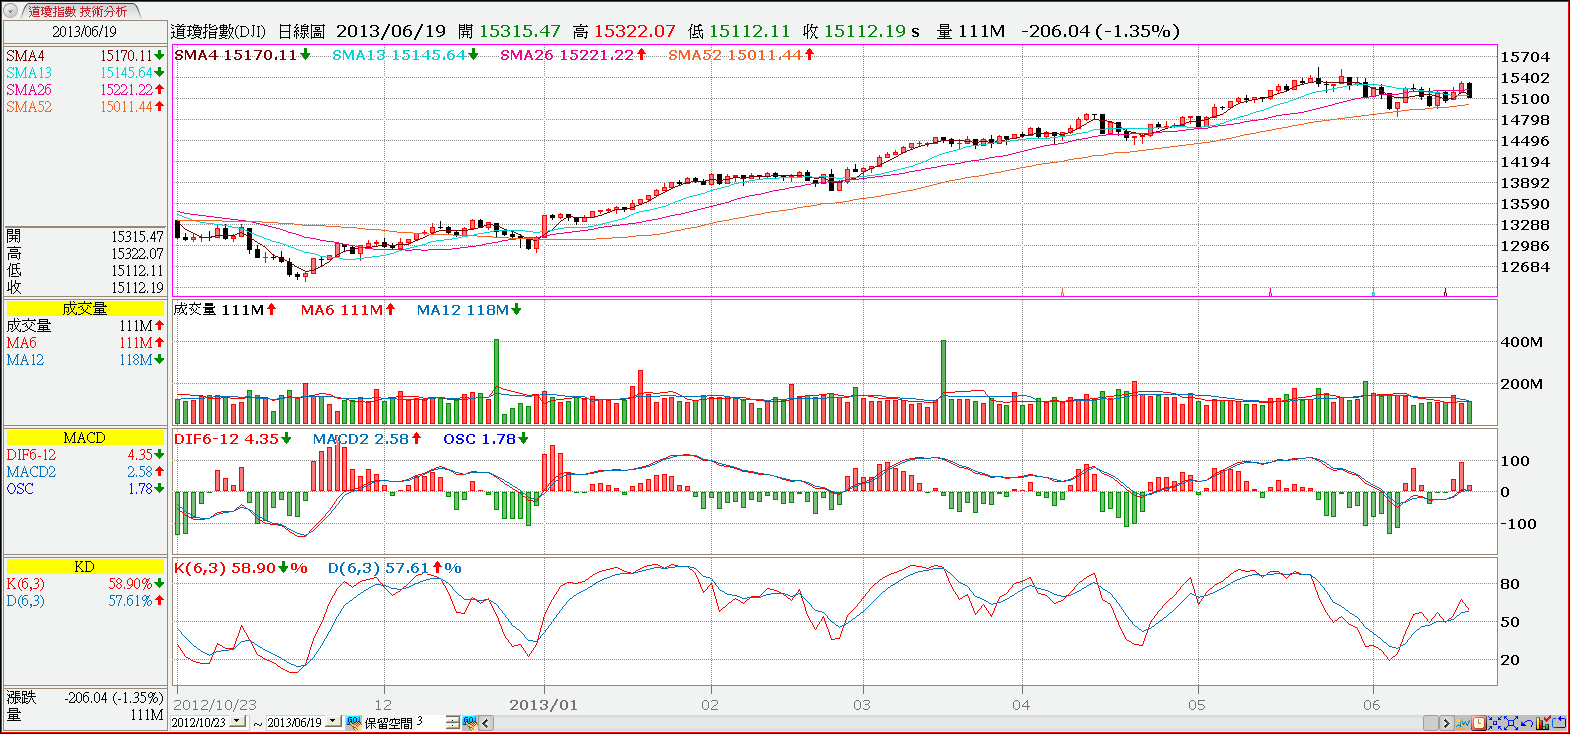Click the yellow 成交量 panel header
Screen dimensions: 1570x734
pos(84,308)
